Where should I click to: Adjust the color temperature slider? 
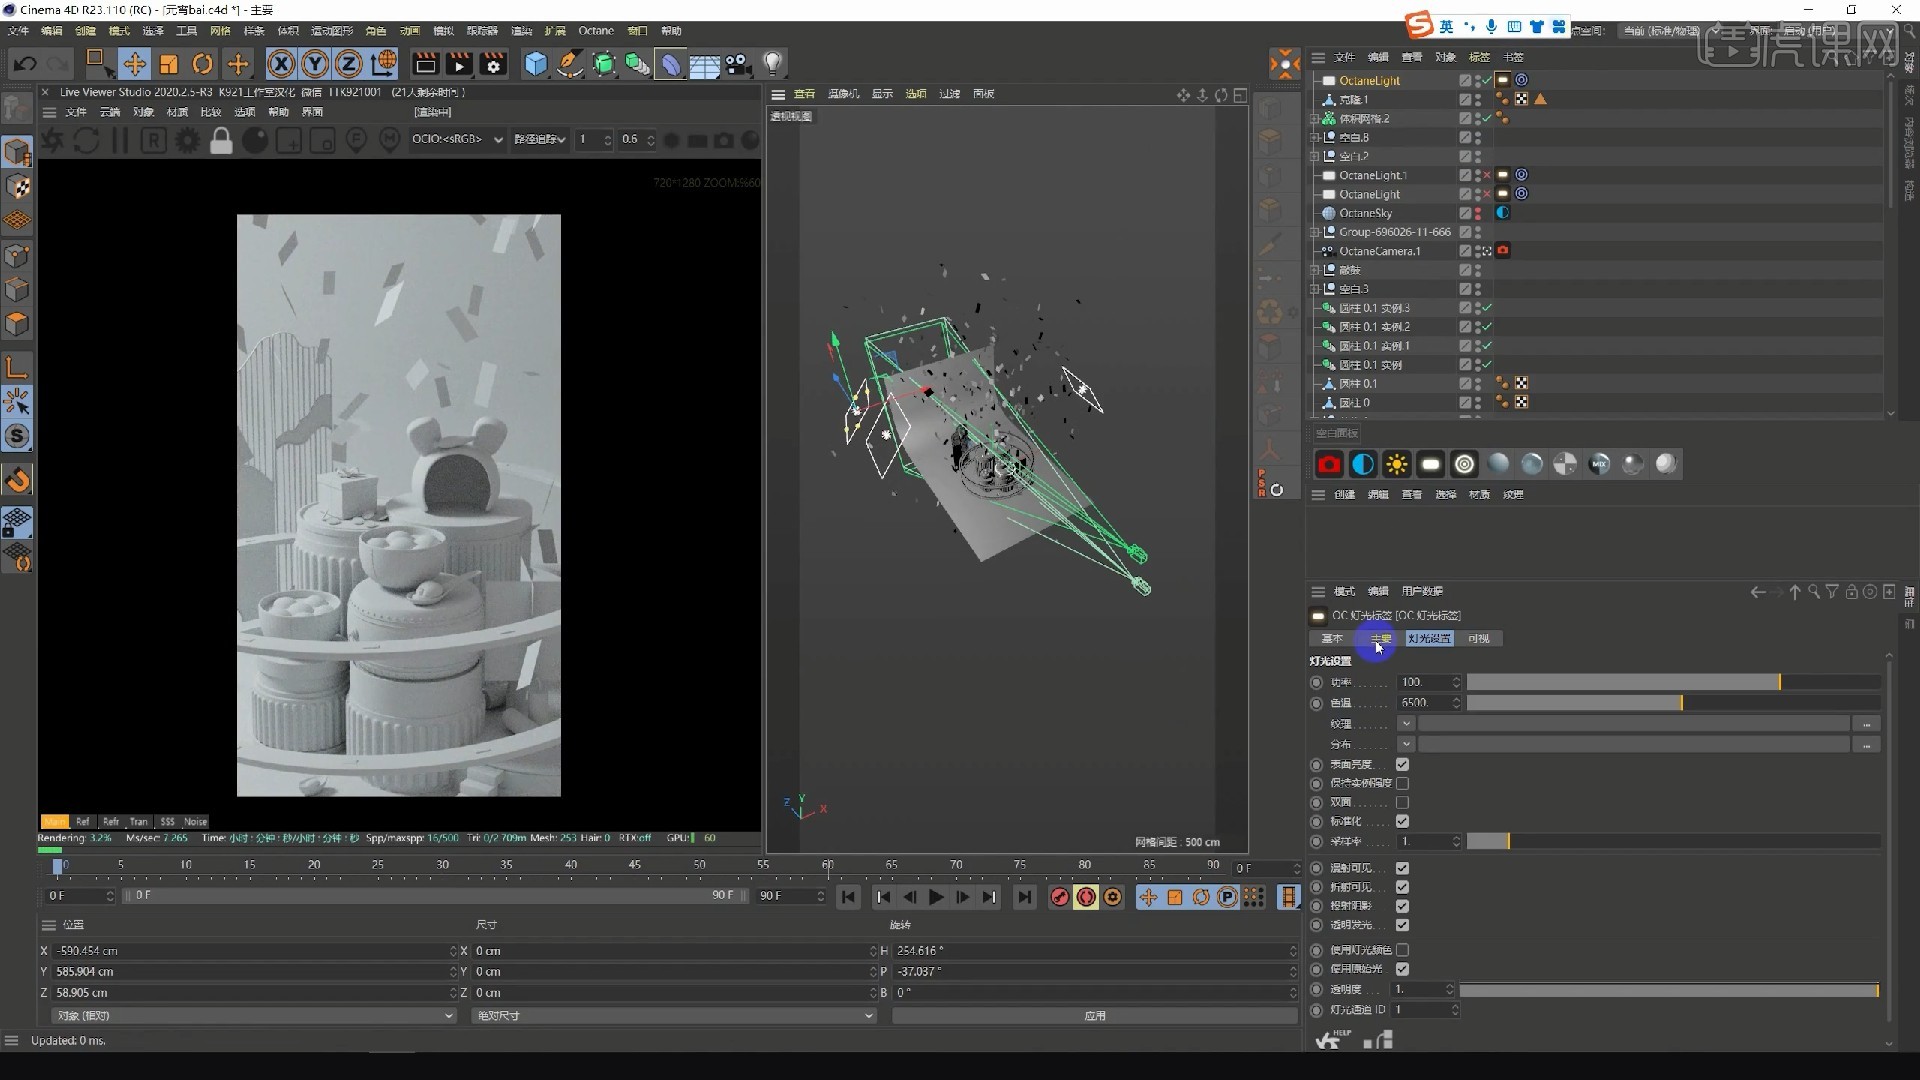point(1673,703)
